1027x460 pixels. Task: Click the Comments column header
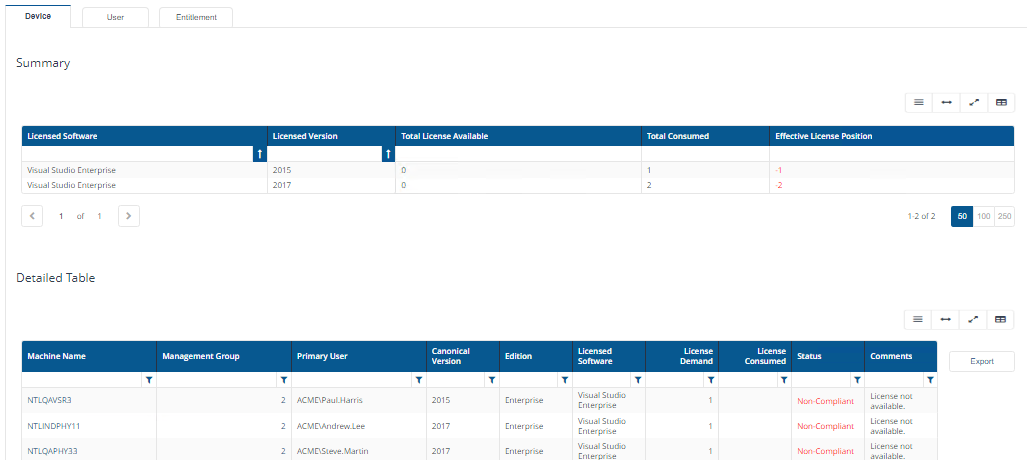click(x=901, y=356)
